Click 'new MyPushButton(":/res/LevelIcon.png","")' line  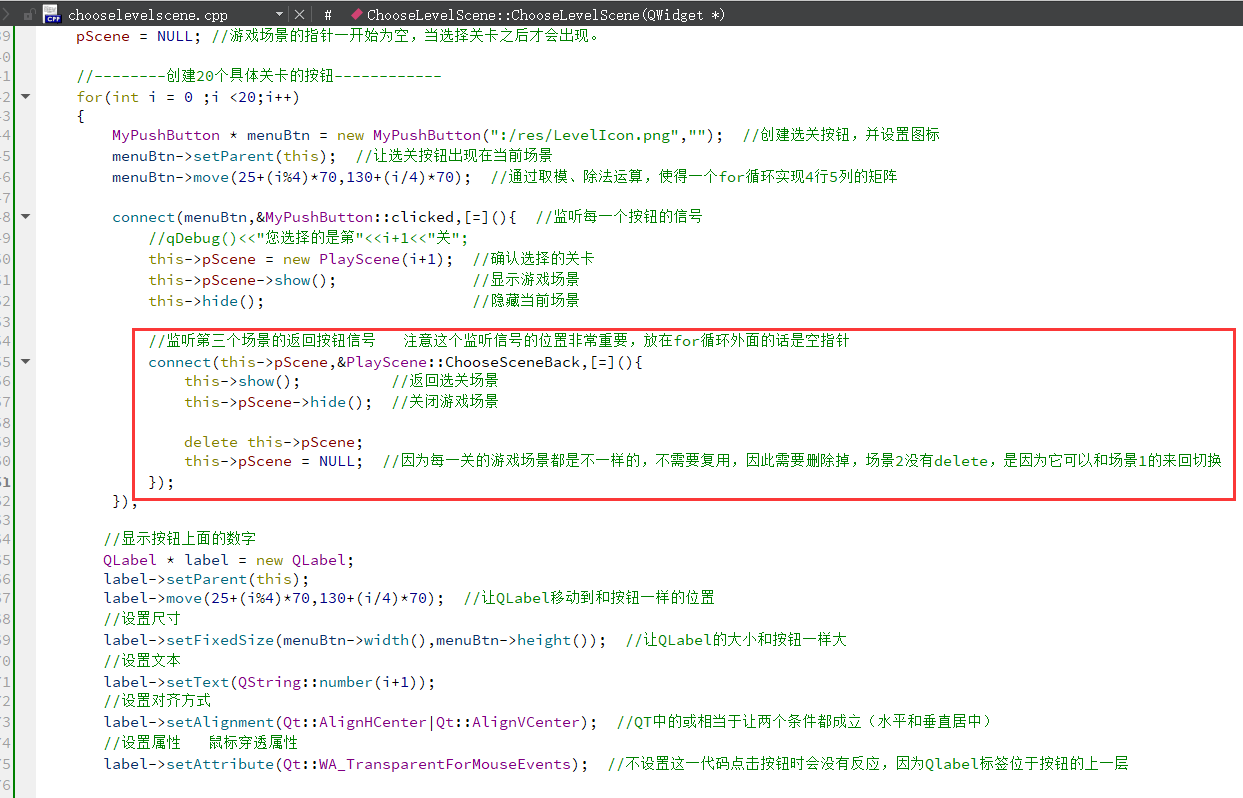click(526, 135)
